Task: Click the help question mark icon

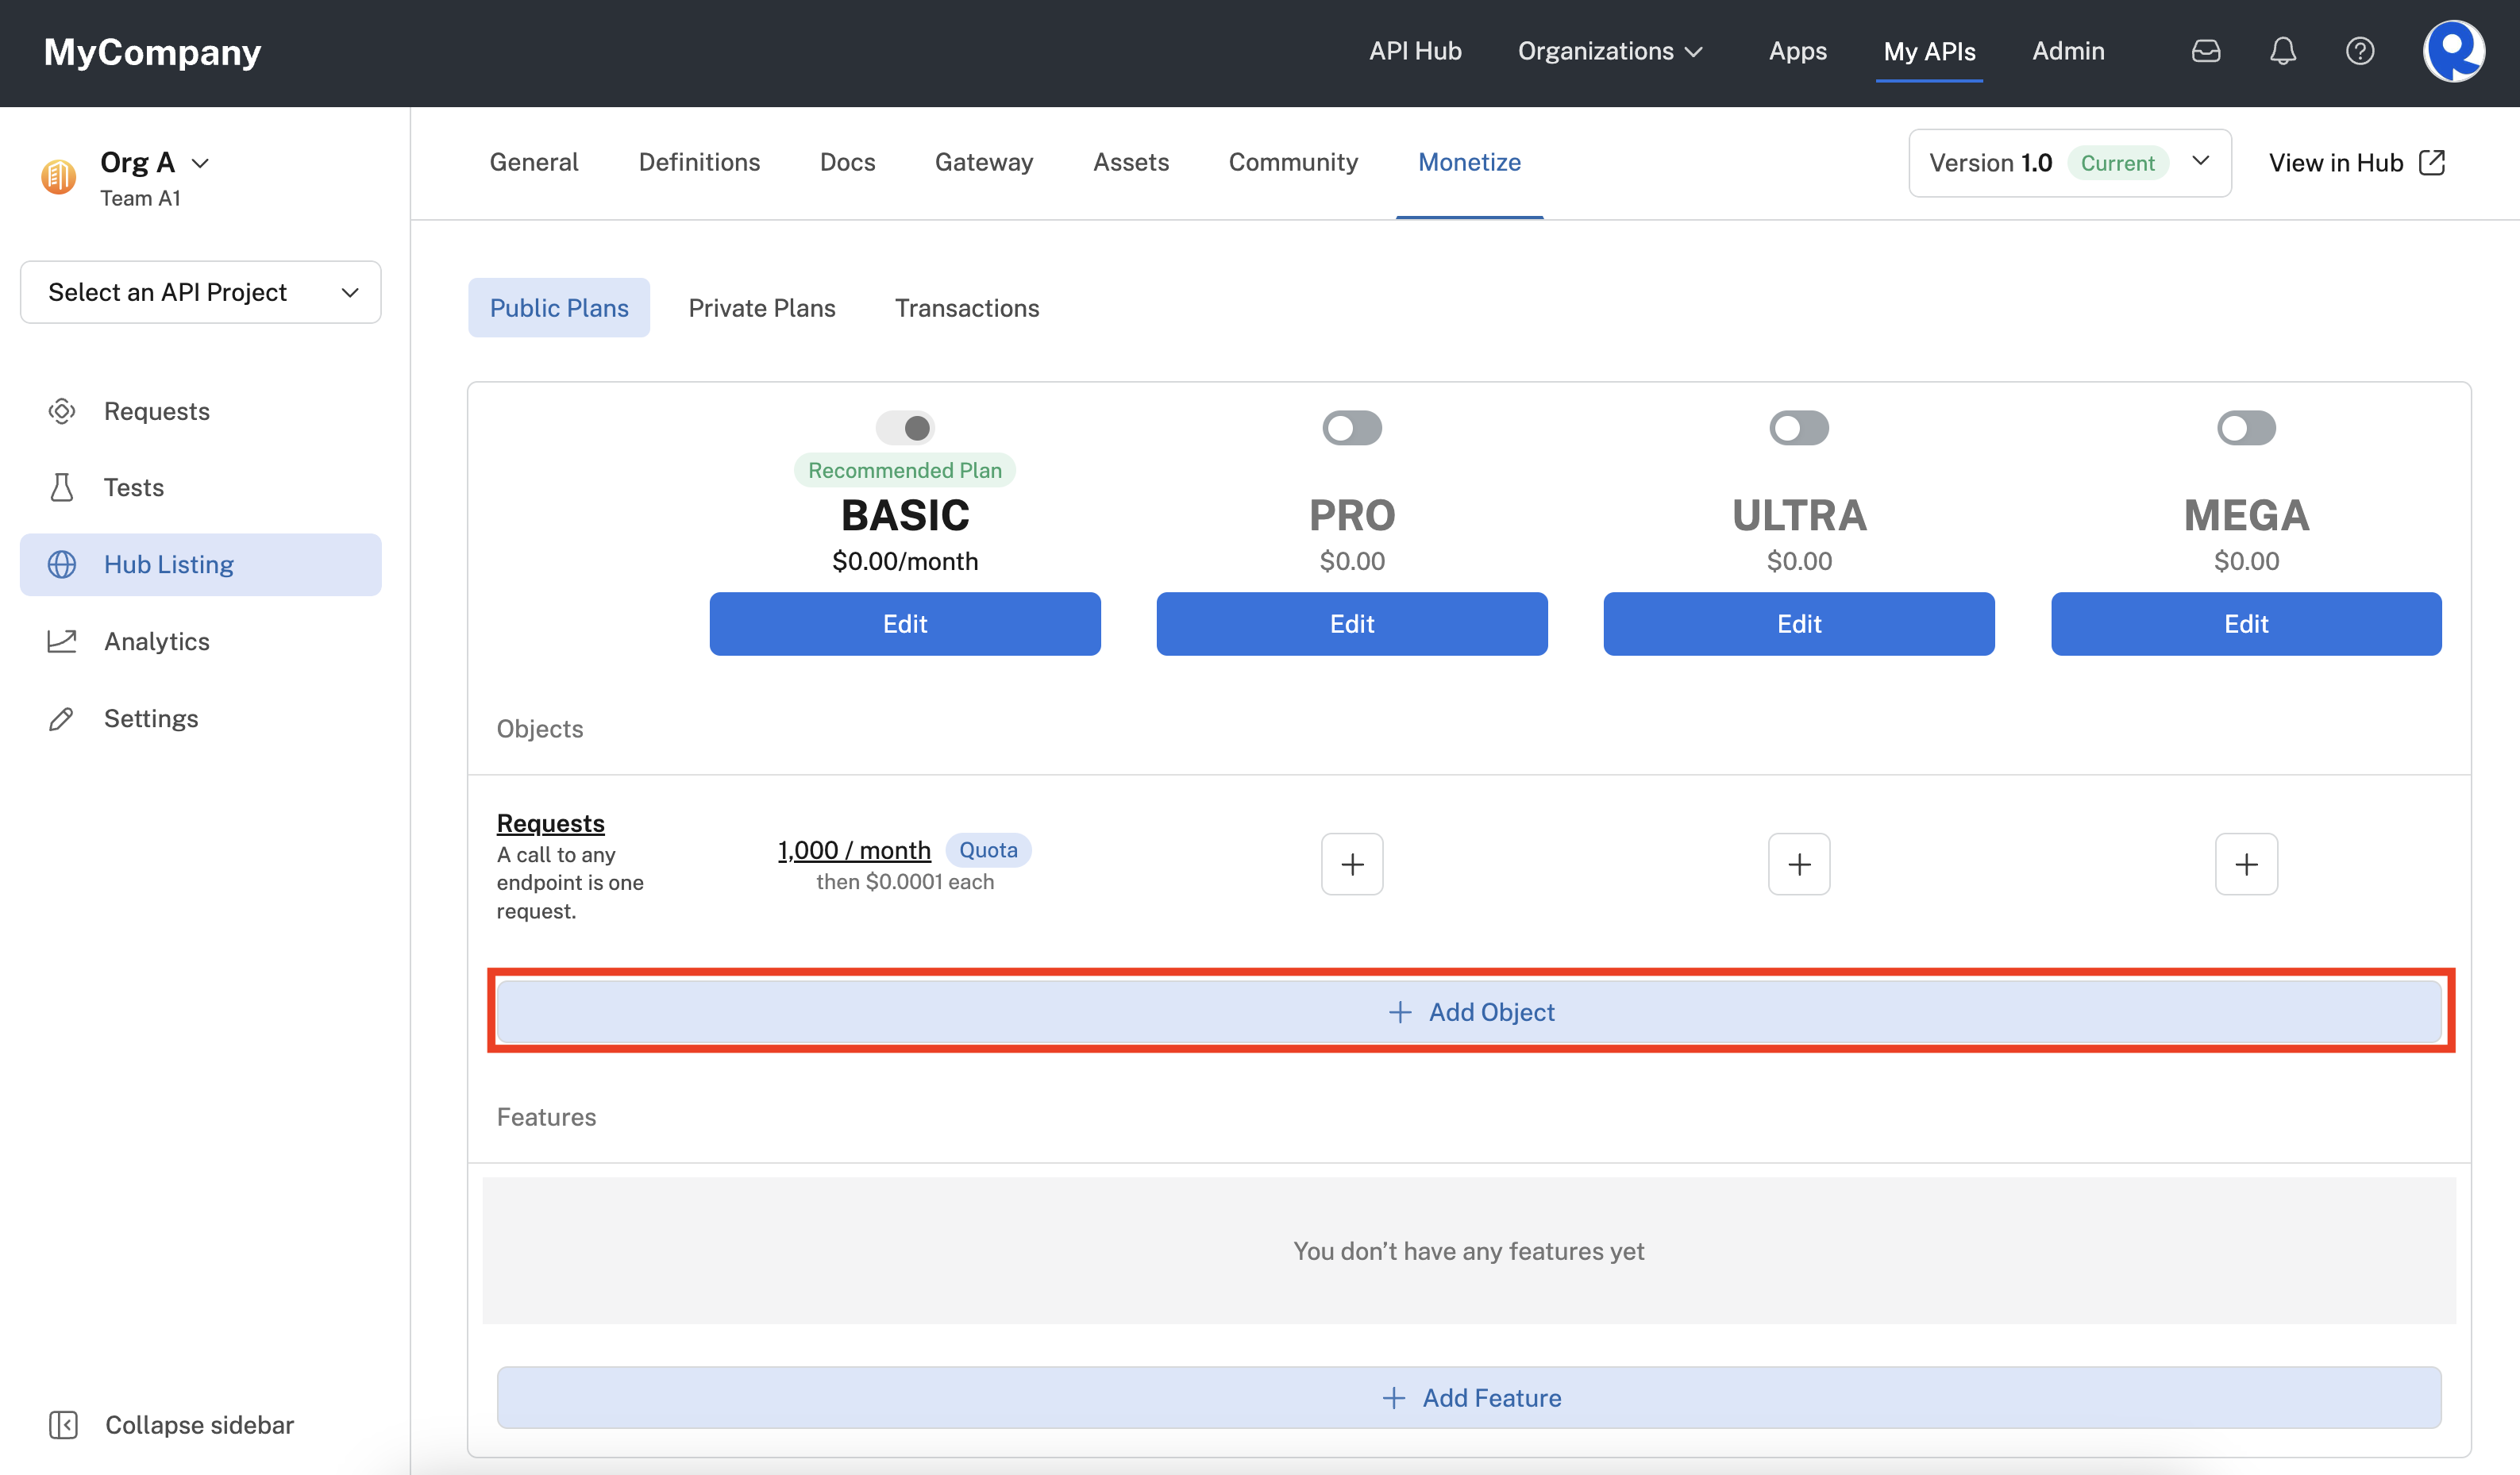Action: pos(2360,51)
